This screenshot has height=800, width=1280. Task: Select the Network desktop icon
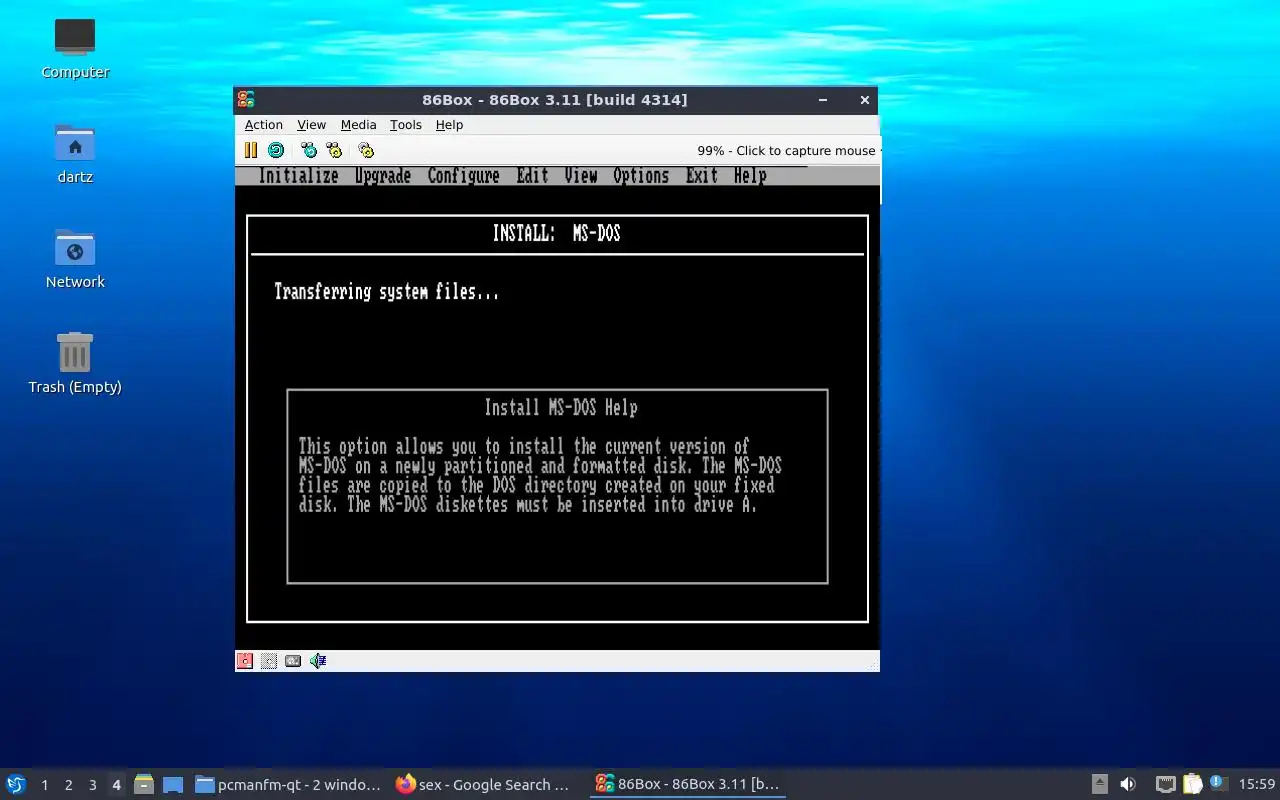click(75, 258)
